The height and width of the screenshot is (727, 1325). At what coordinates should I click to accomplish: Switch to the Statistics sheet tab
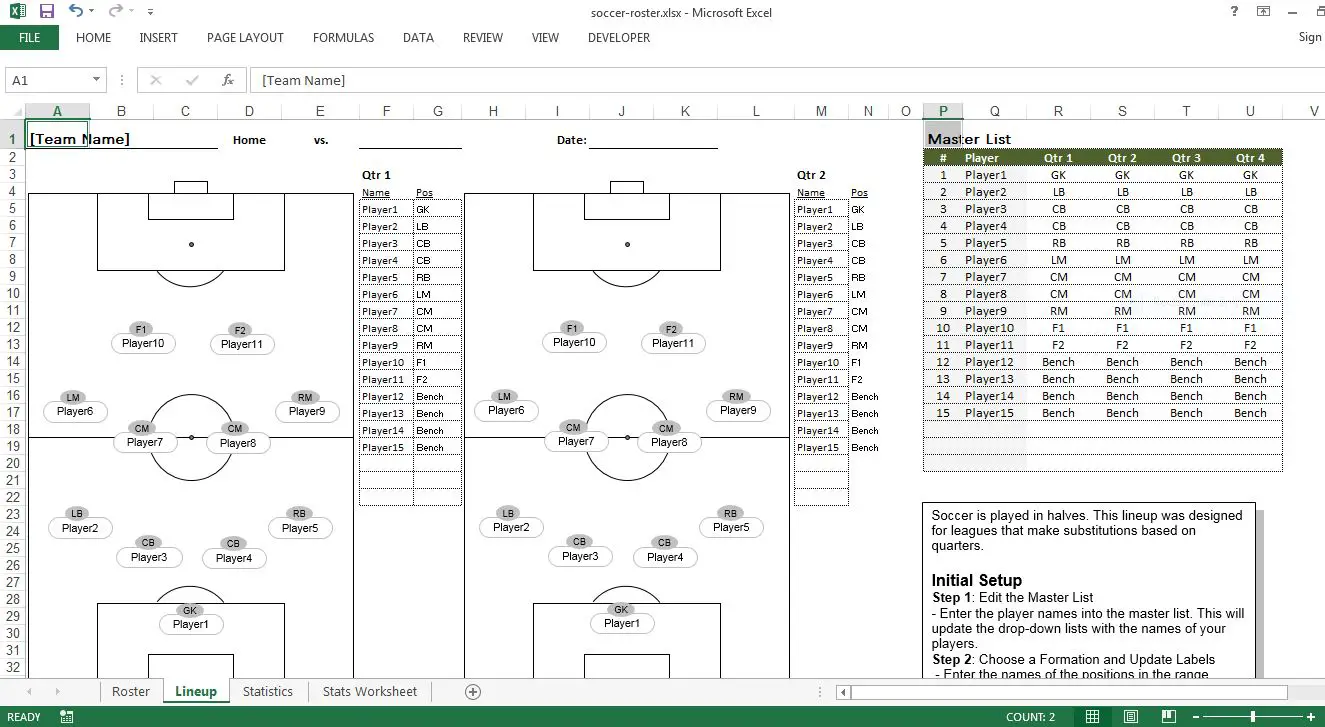click(268, 691)
